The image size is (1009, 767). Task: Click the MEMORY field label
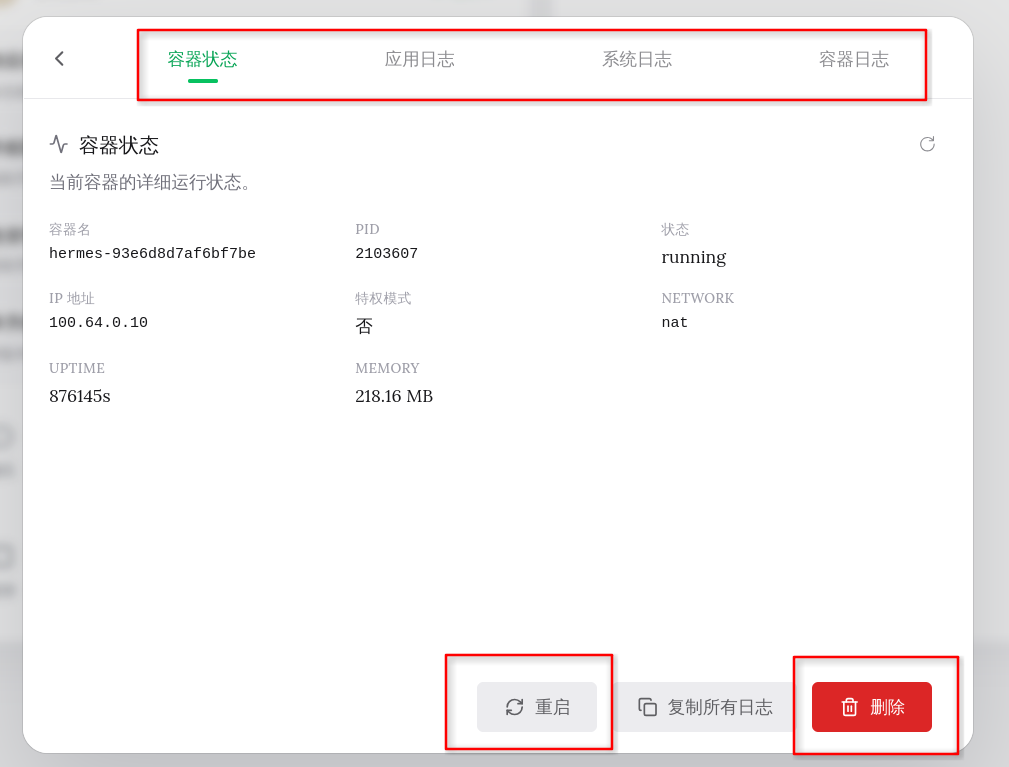(x=387, y=368)
